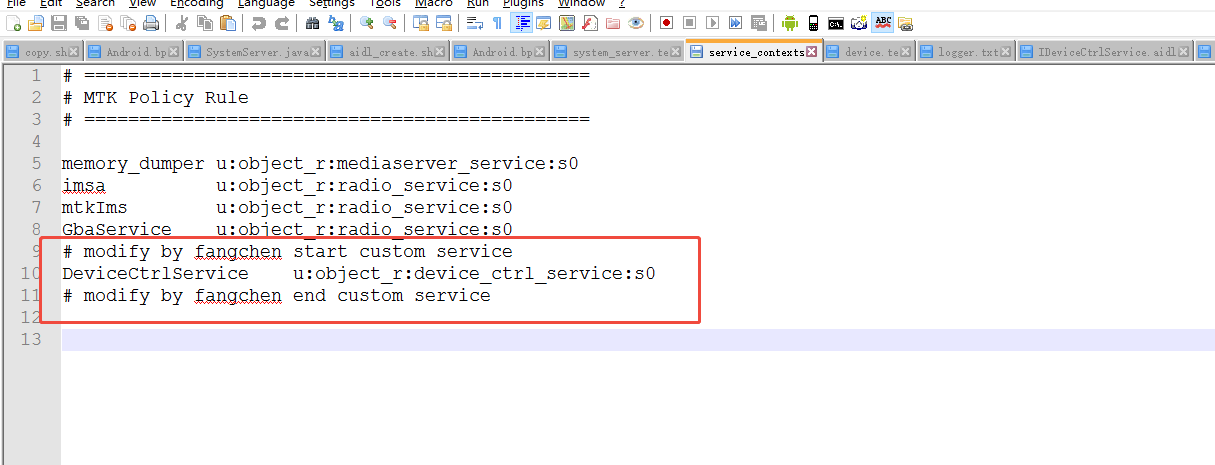Open the command prompt toolbar icon
This screenshot has width=1215, height=465.
pos(836,22)
